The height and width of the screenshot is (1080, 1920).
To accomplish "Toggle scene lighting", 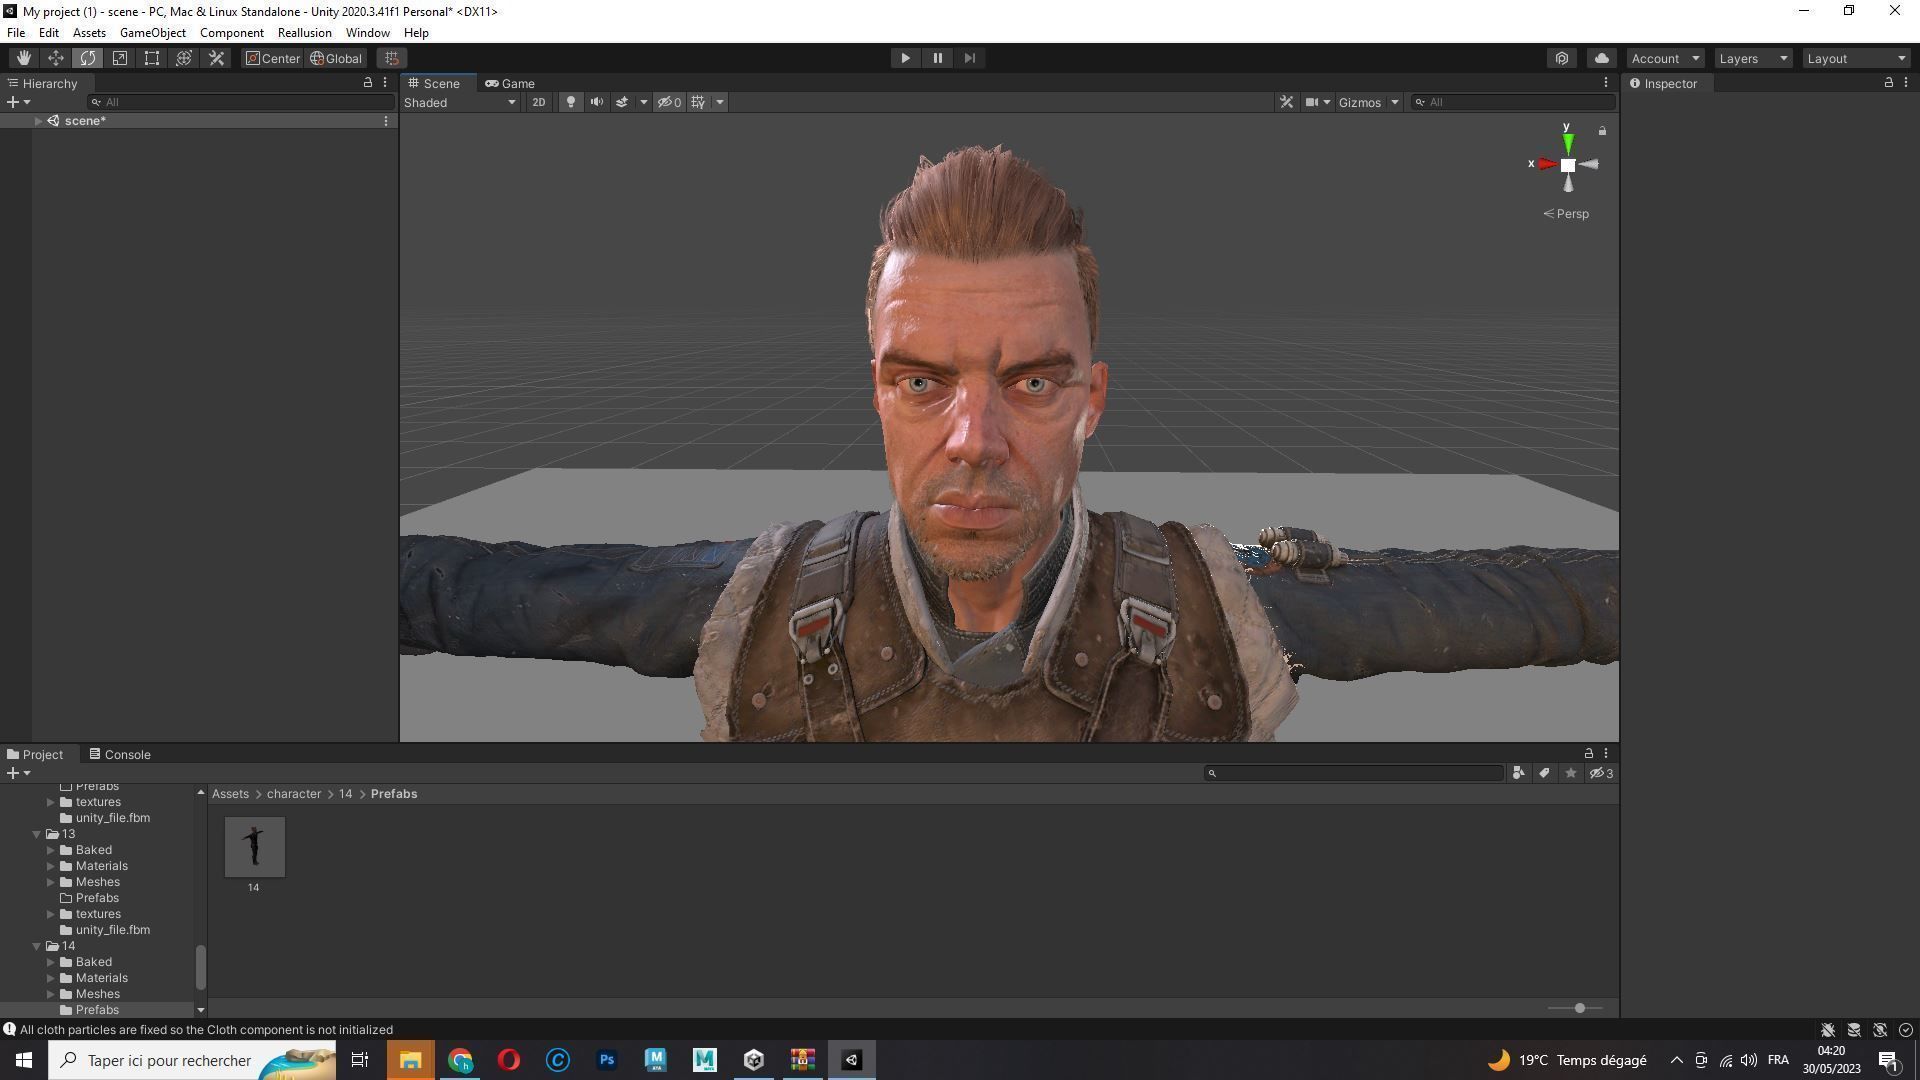I will pyautogui.click(x=570, y=102).
